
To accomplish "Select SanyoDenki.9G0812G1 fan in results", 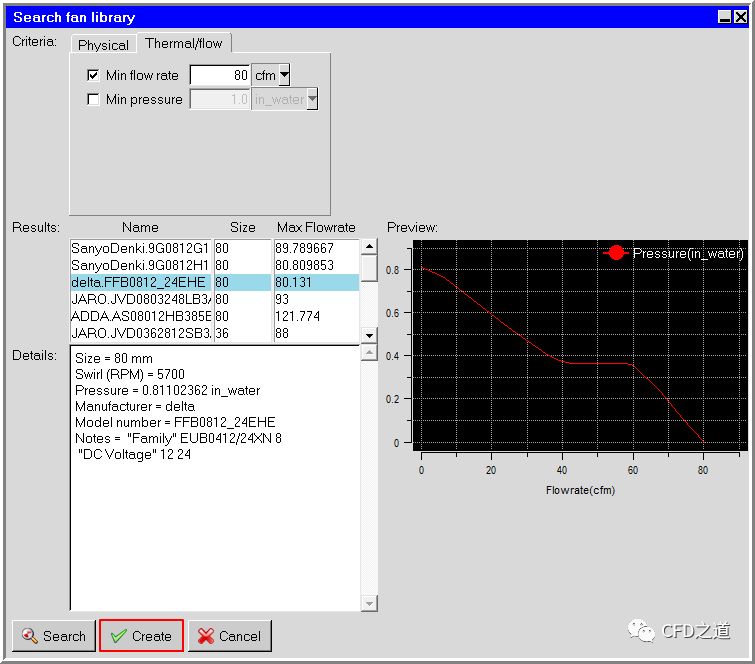I will 140,248.
